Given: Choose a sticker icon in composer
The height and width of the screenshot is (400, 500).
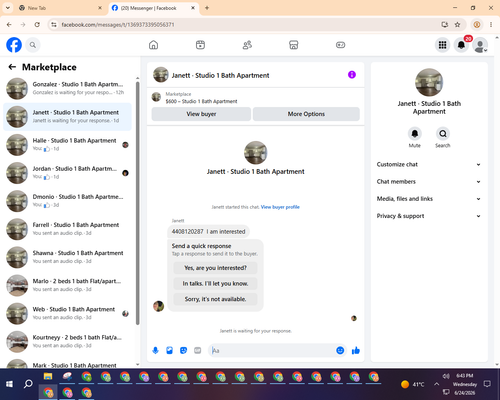Looking at the screenshot, I should [x=183, y=350].
